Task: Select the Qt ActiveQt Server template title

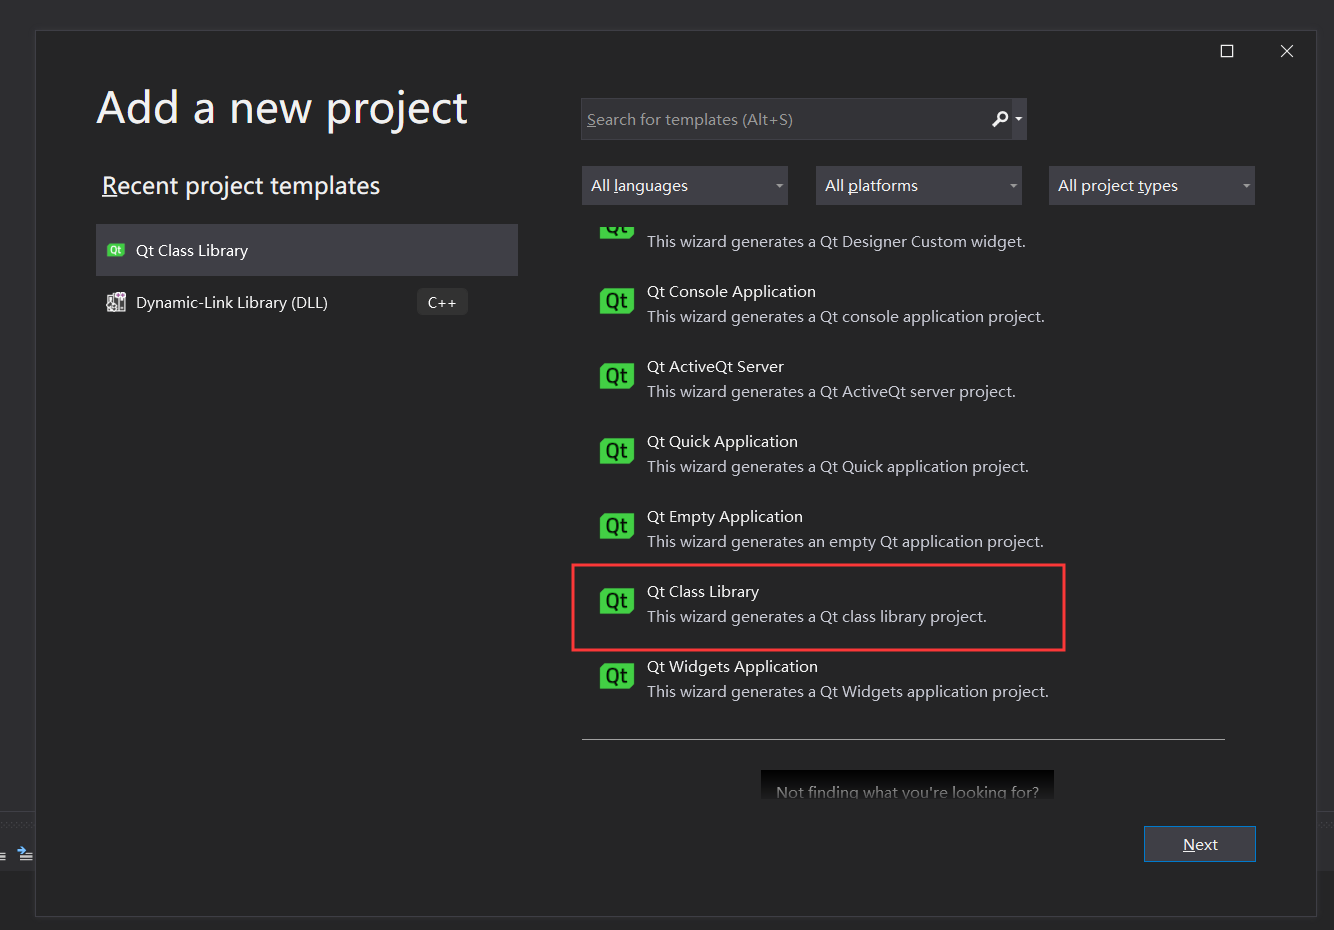Action: (715, 366)
